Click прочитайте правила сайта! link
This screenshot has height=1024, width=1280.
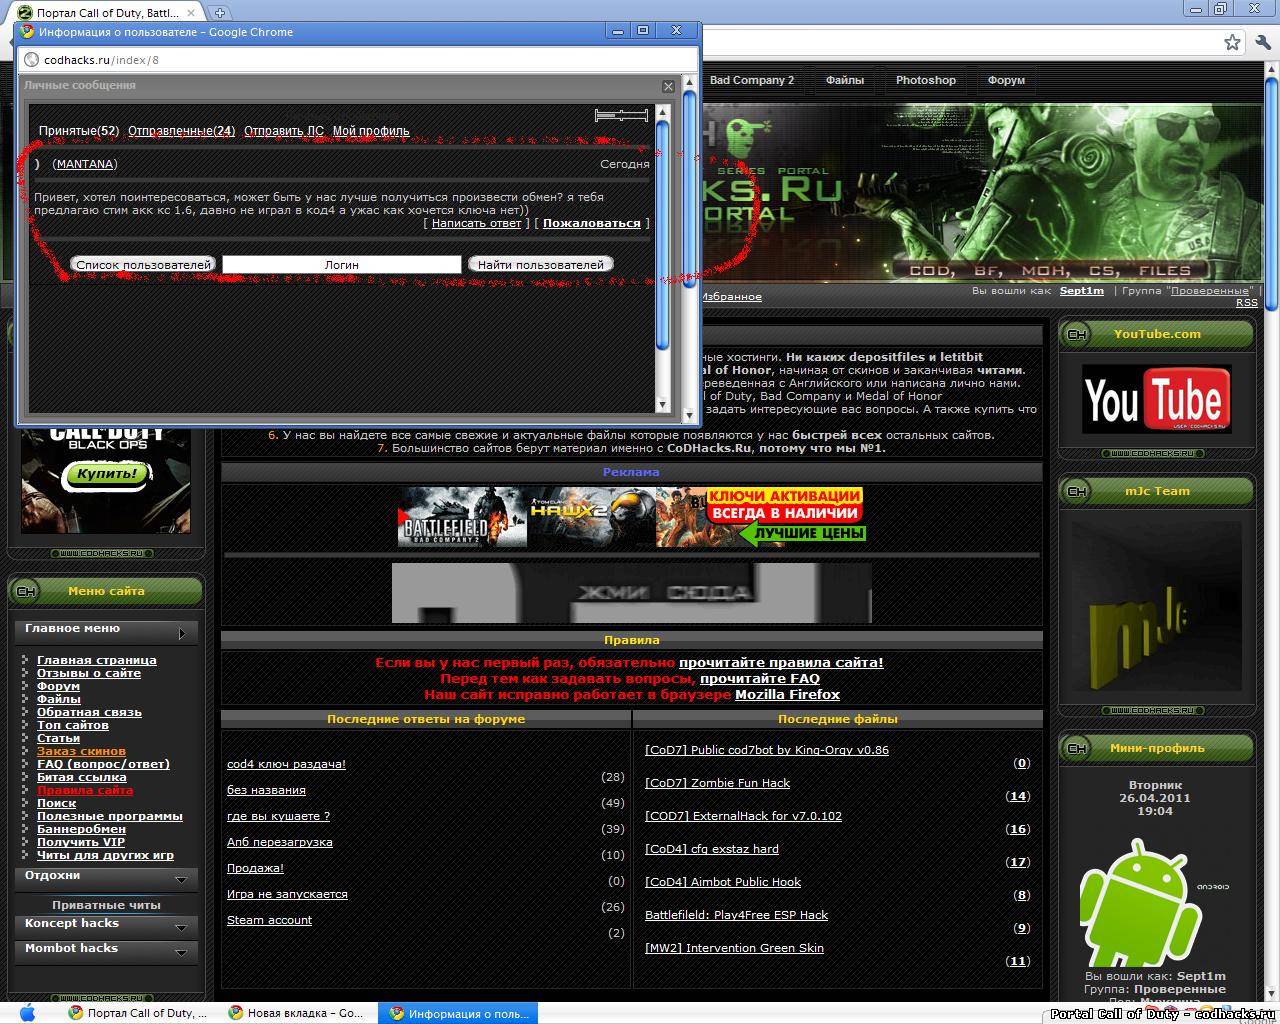[781, 662]
